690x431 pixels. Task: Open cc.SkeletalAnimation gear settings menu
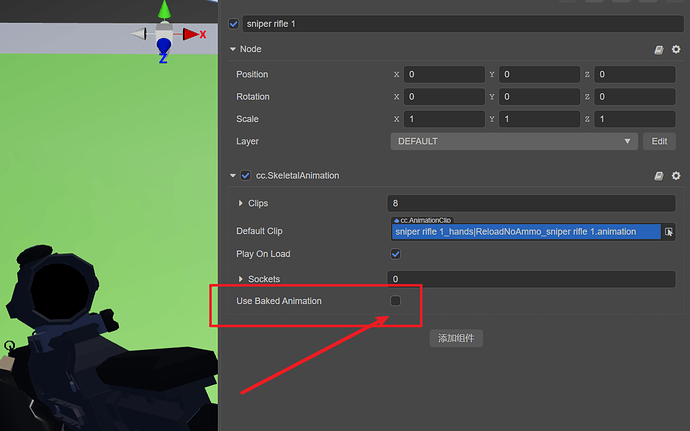coord(676,176)
